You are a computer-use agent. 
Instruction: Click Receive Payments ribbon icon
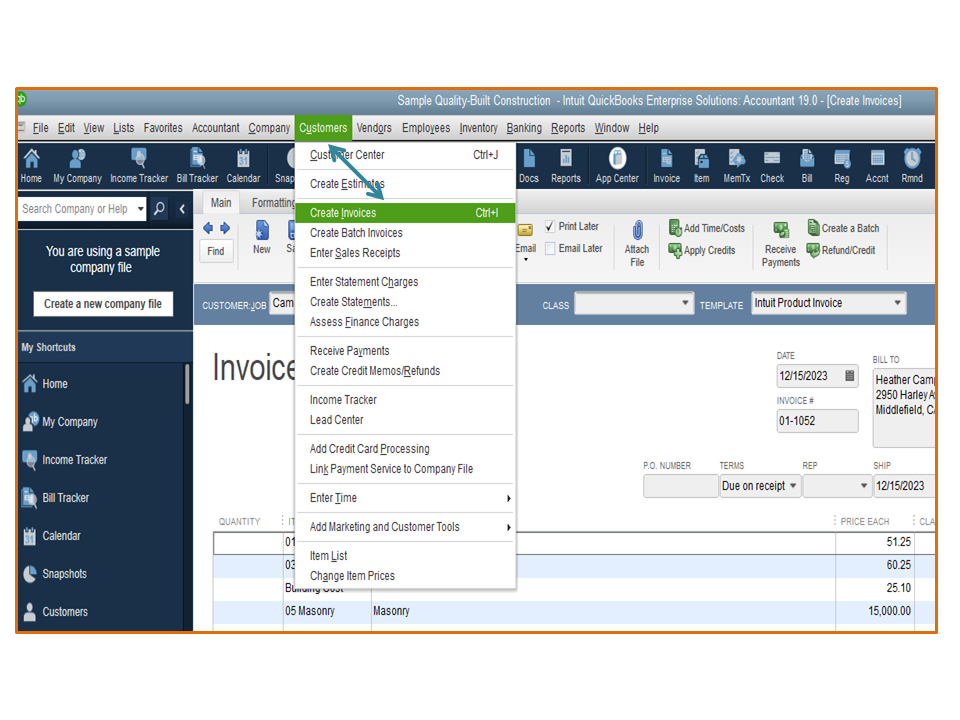point(781,244)
